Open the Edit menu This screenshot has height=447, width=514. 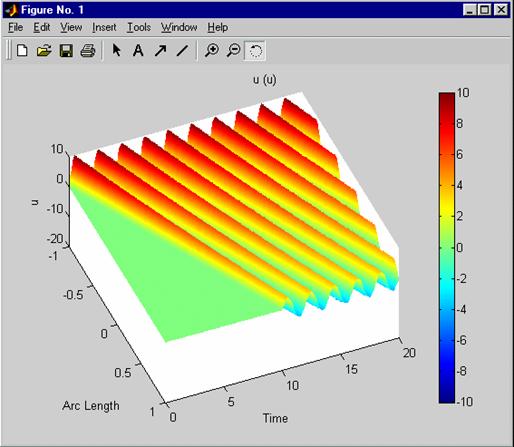[42, 27]
